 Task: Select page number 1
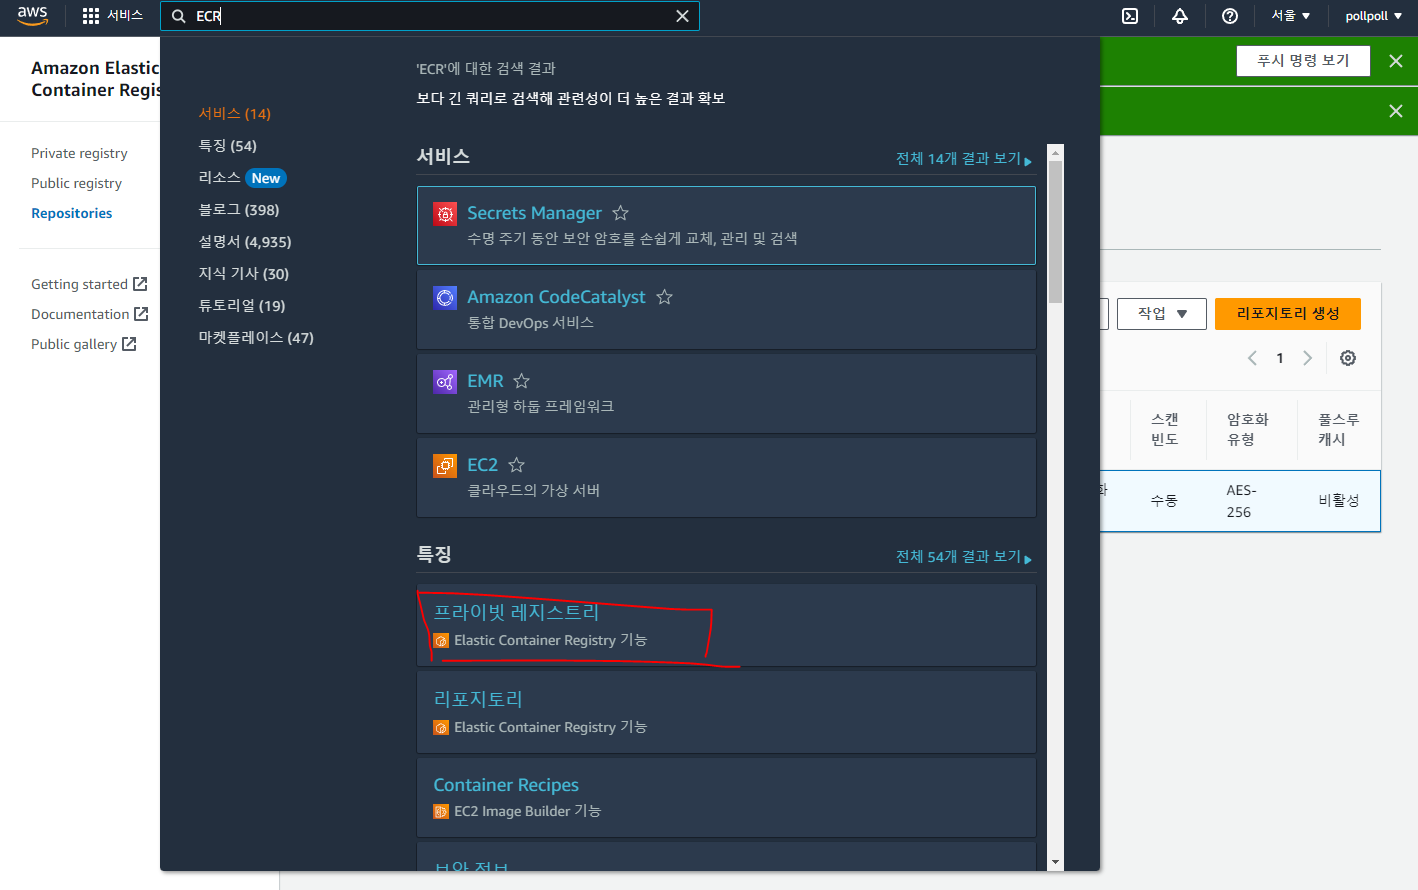(x=1280, y=358)
